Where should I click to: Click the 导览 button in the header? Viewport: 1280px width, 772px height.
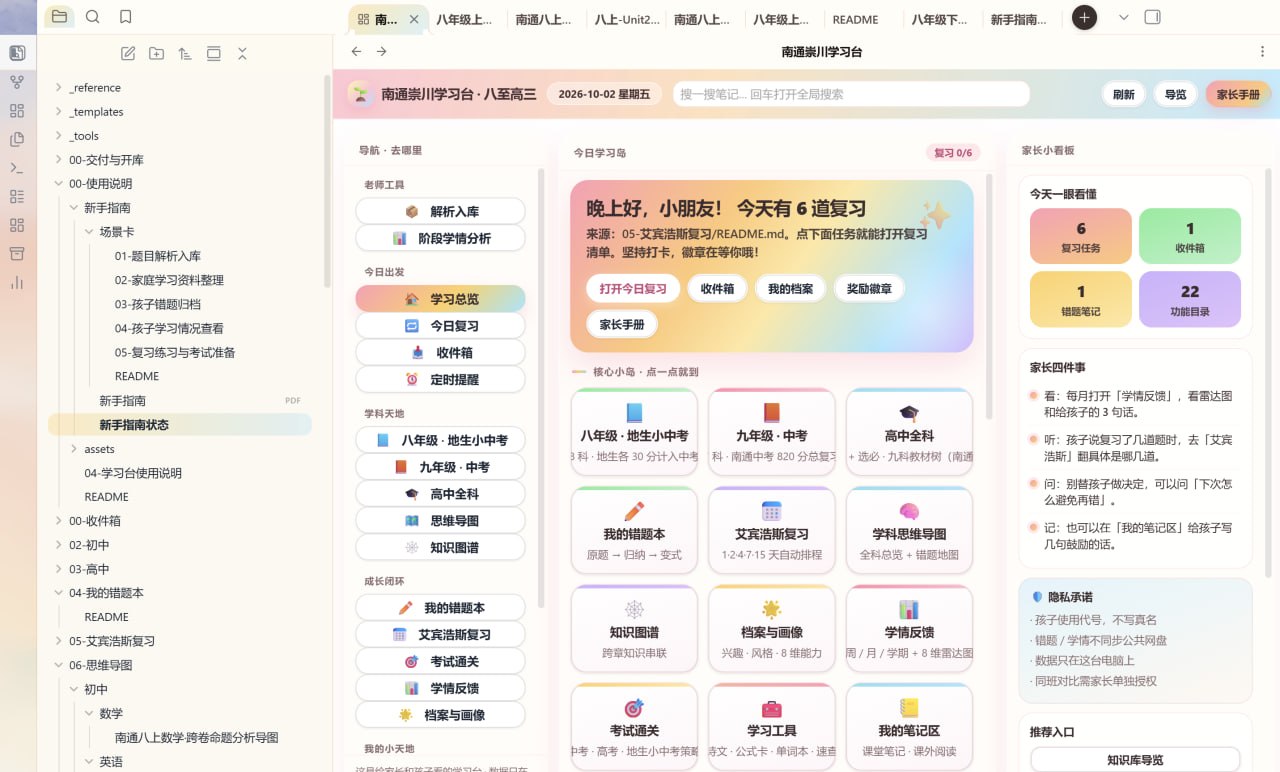tap(1174, 94)
